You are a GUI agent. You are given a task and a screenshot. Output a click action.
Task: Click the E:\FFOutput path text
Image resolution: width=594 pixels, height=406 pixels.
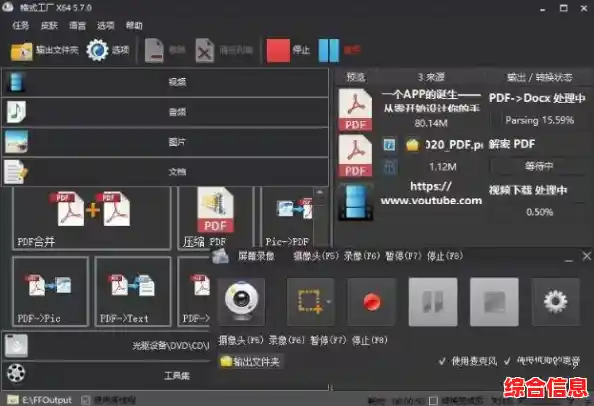click(x=47, y=400)
